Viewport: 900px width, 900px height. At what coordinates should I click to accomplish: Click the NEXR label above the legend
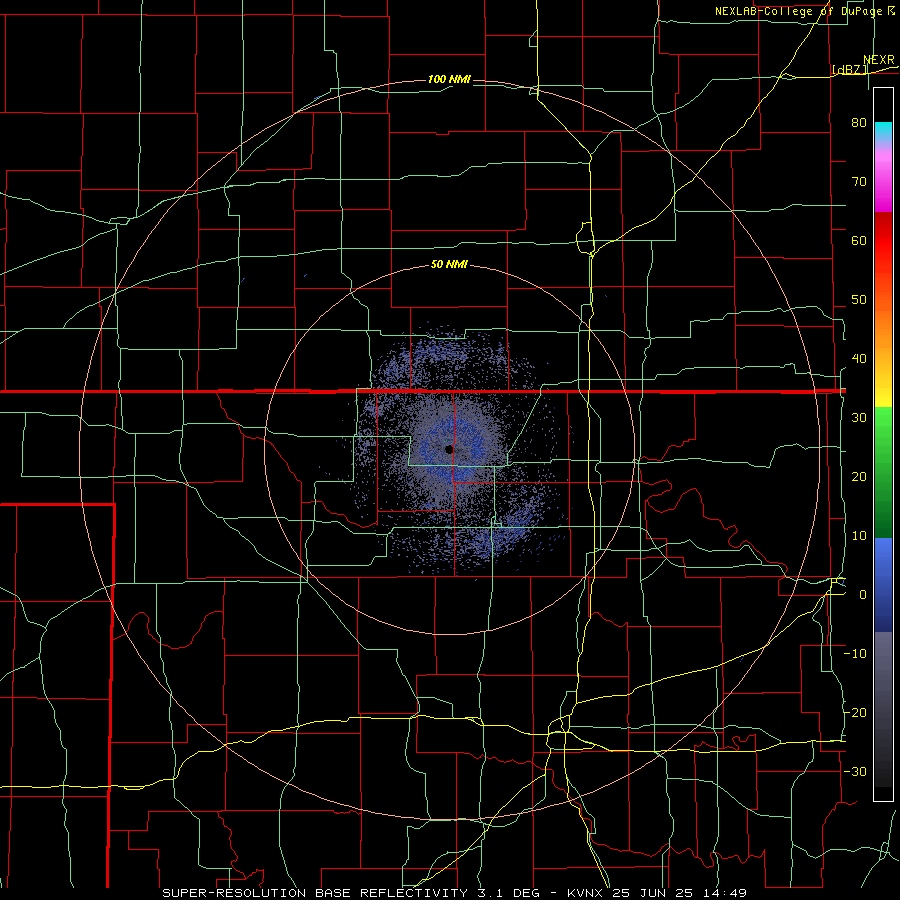pos(878,60)
